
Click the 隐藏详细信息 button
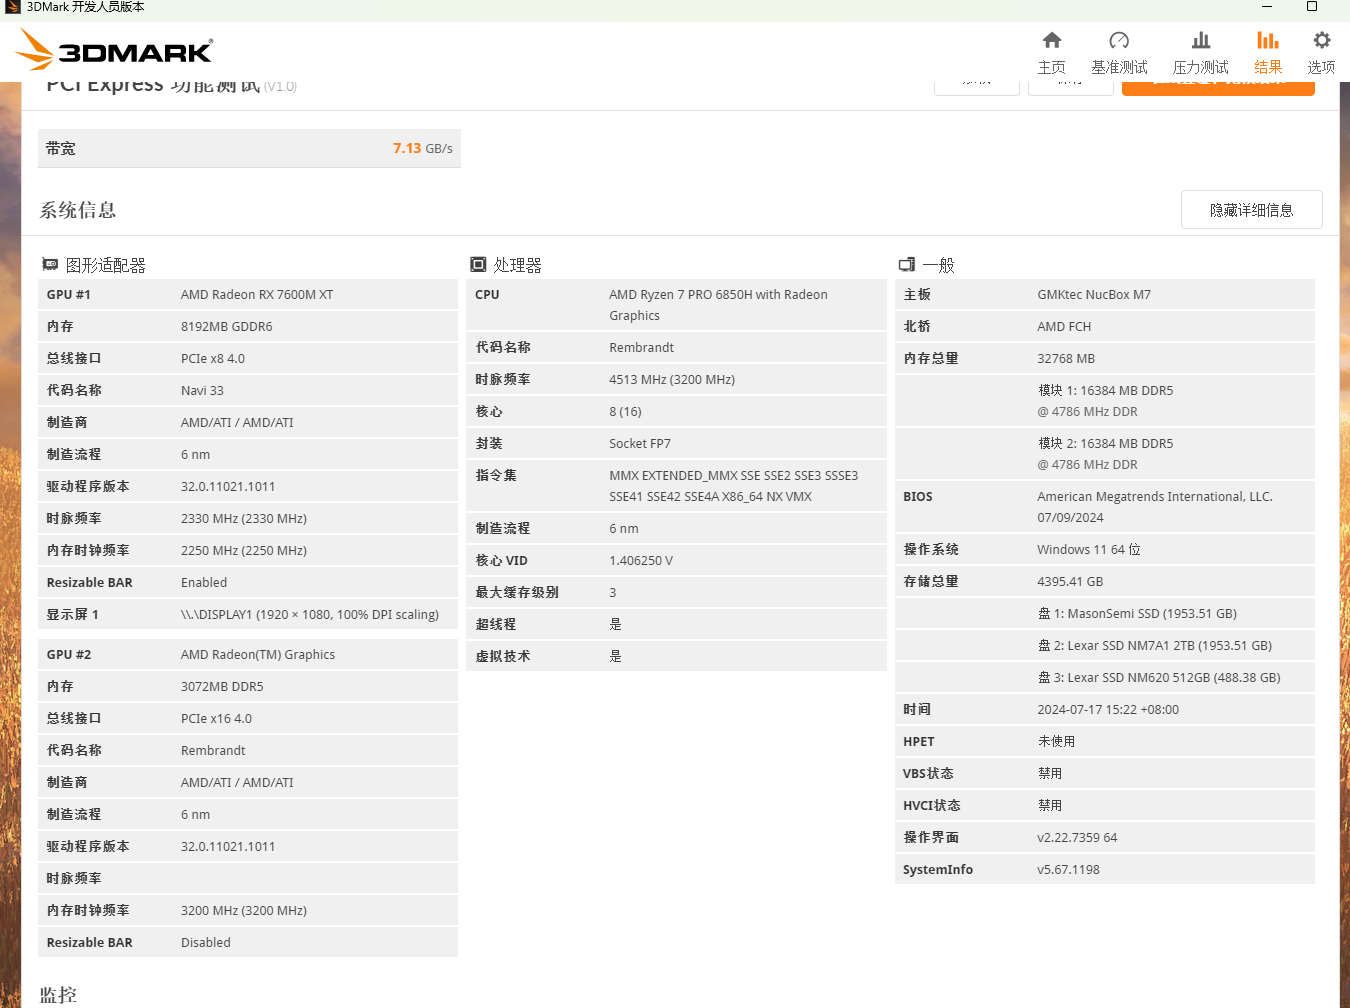pos(1251,209)
